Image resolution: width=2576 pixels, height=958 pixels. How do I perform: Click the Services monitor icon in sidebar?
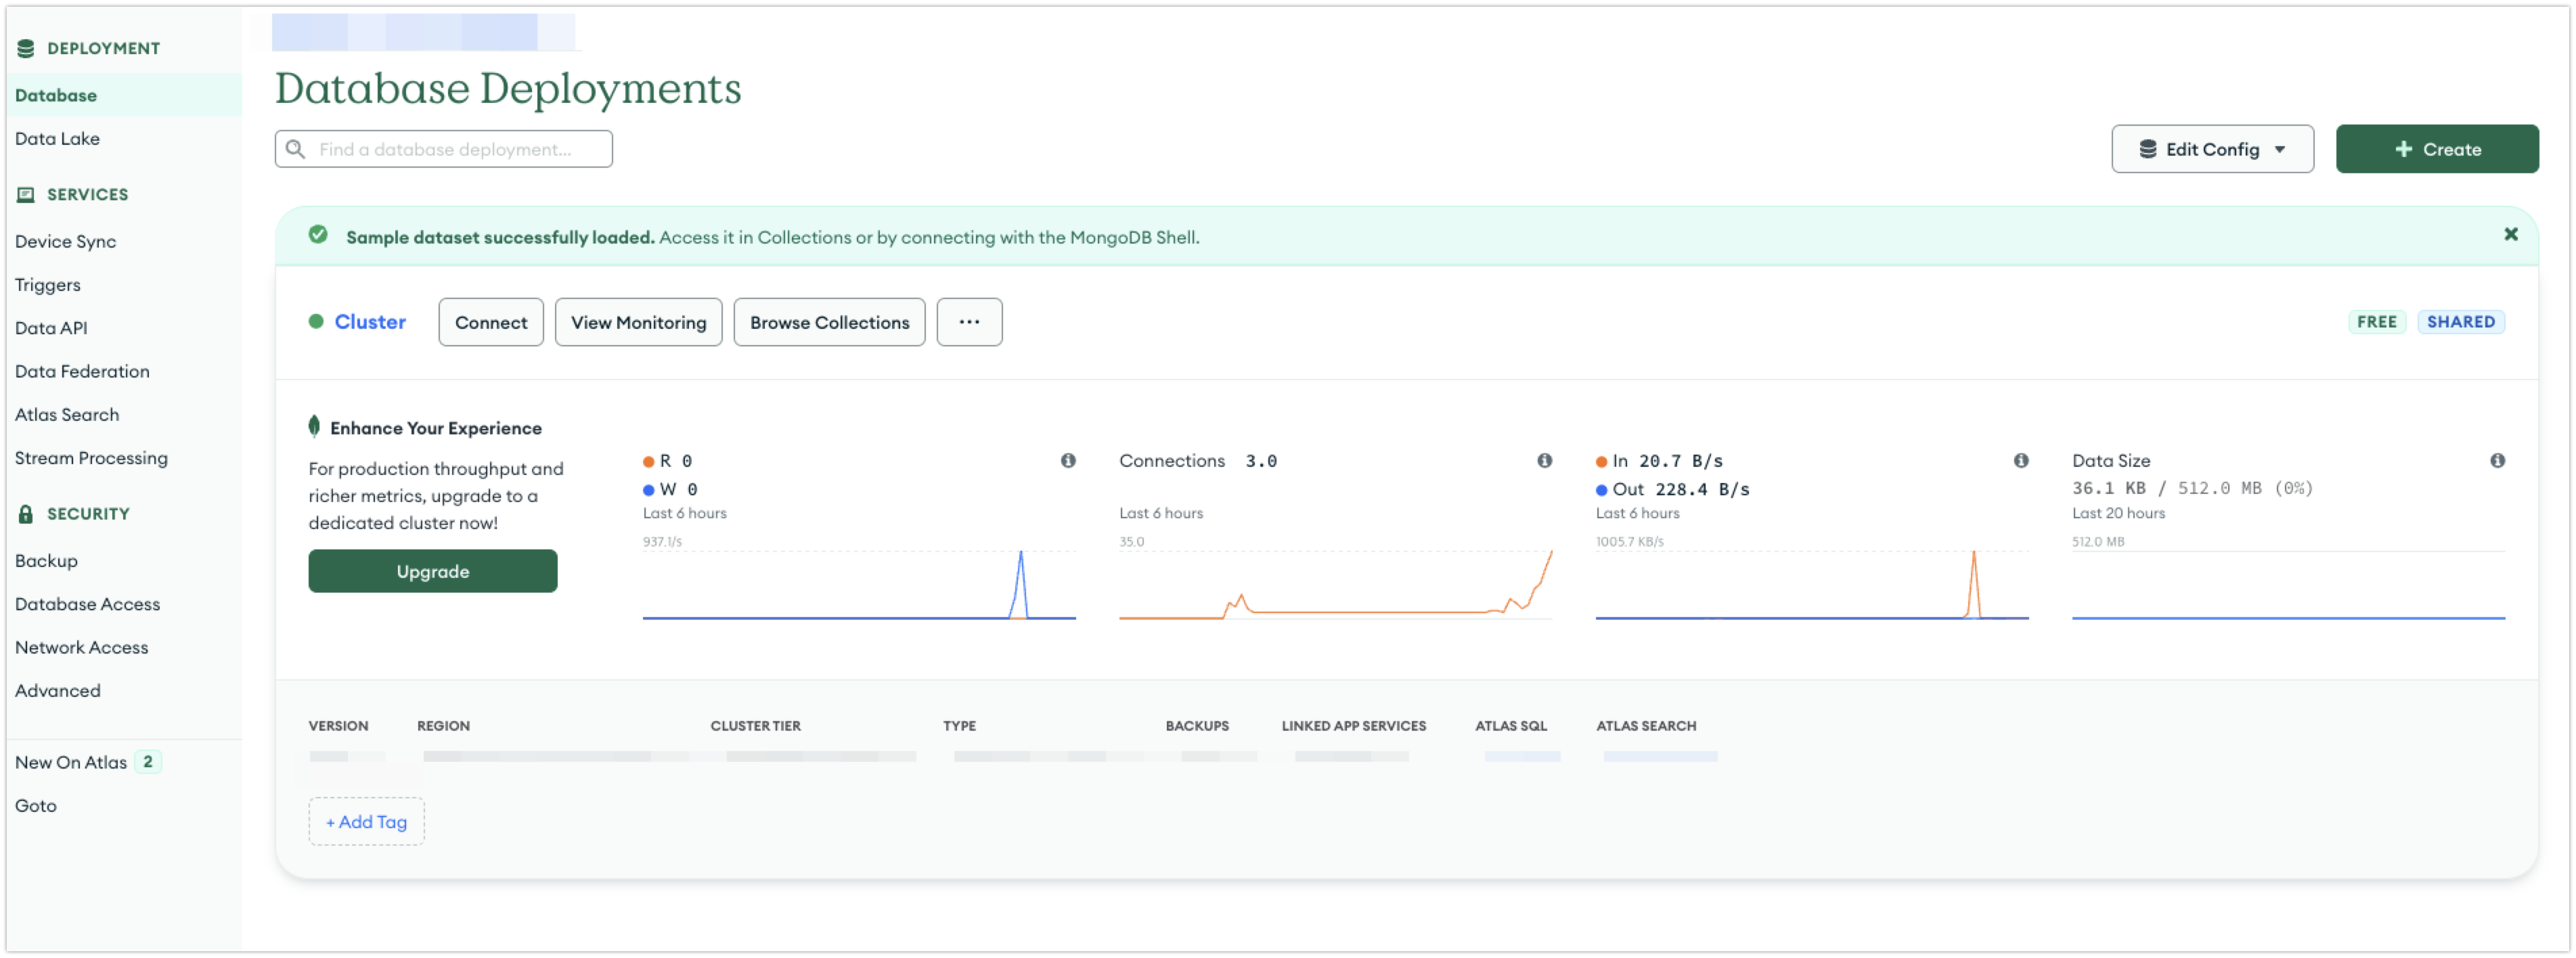pos(26,195)
